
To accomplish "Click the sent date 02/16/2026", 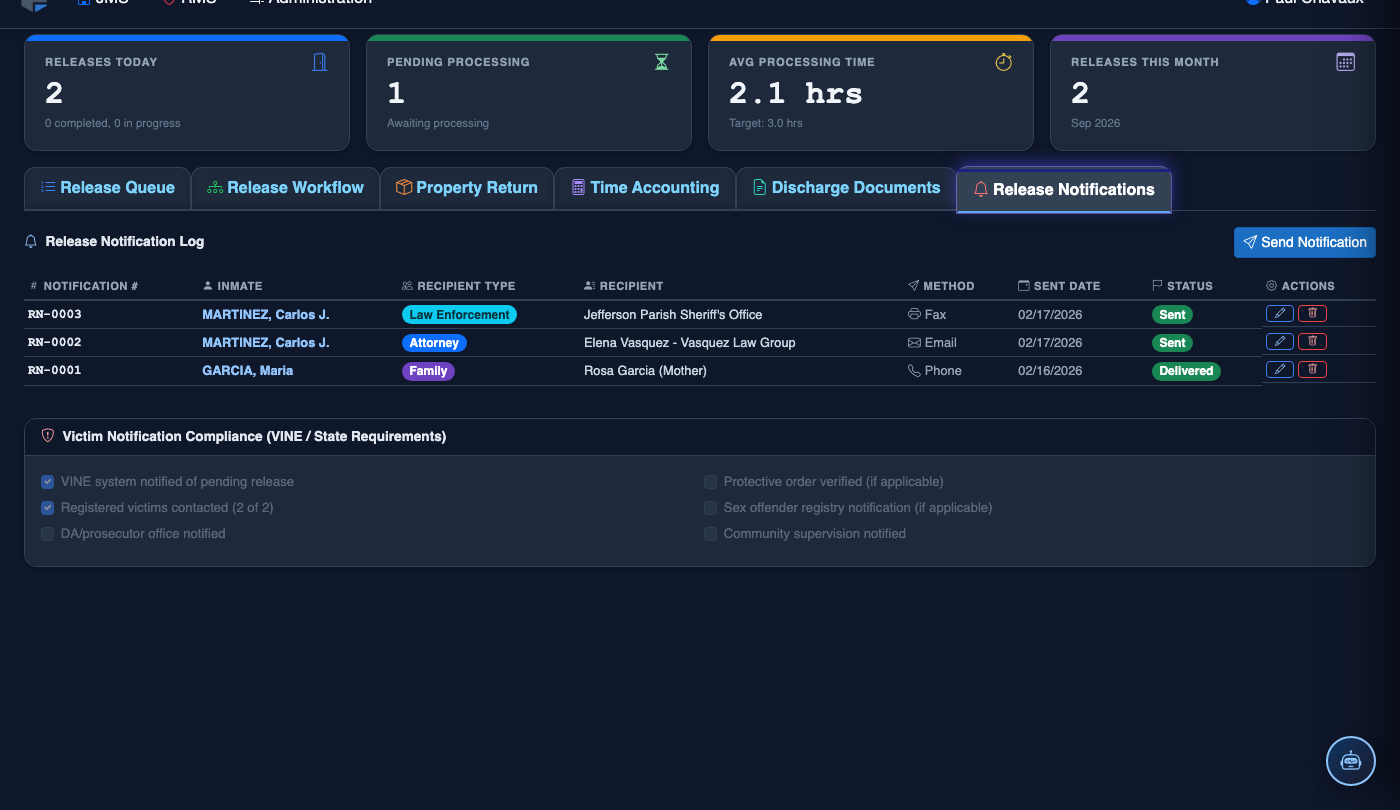I will pos(1050,370).
